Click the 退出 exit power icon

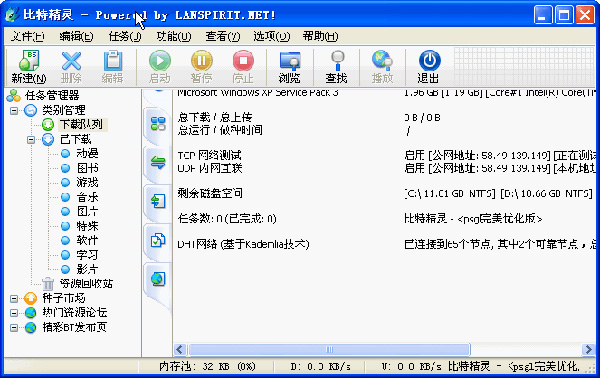click(429, 60)
